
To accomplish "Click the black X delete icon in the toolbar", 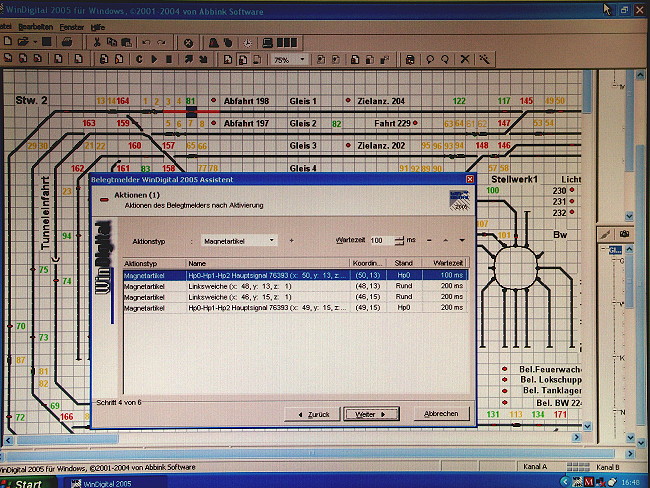I will click(x=465, y=59).
